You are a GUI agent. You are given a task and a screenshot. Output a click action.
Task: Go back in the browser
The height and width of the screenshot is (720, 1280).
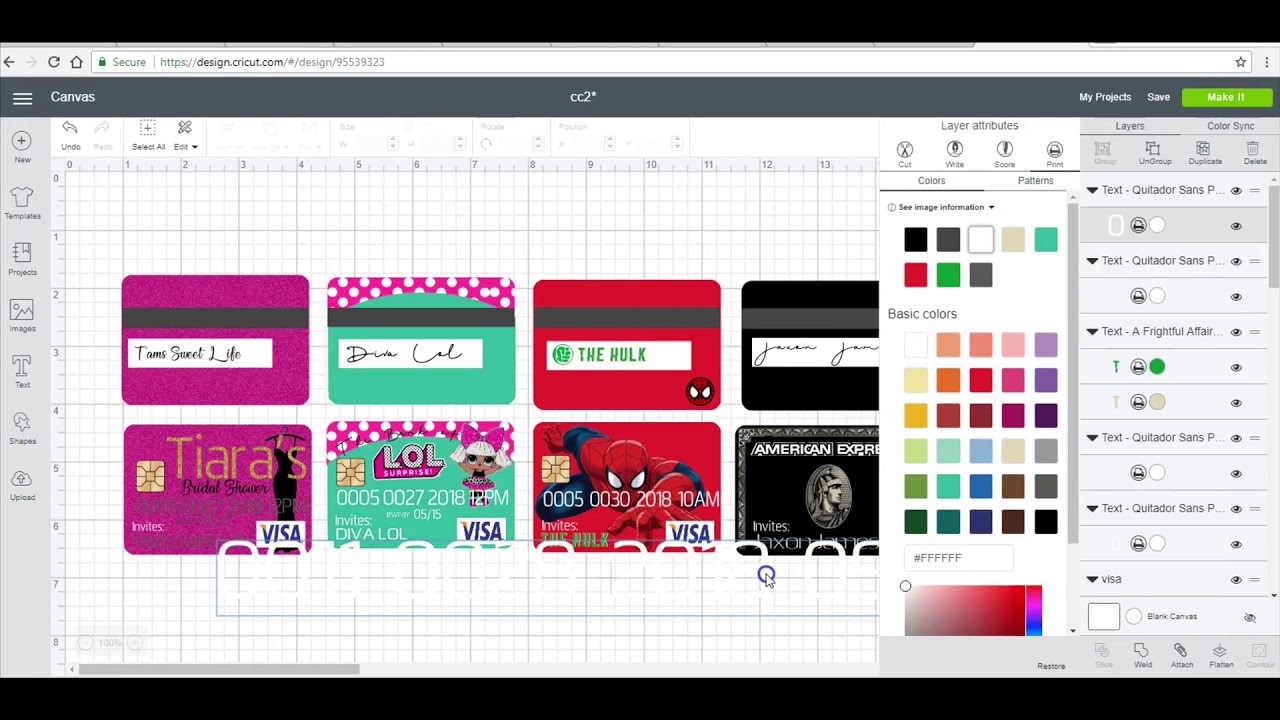click(9, 62)
